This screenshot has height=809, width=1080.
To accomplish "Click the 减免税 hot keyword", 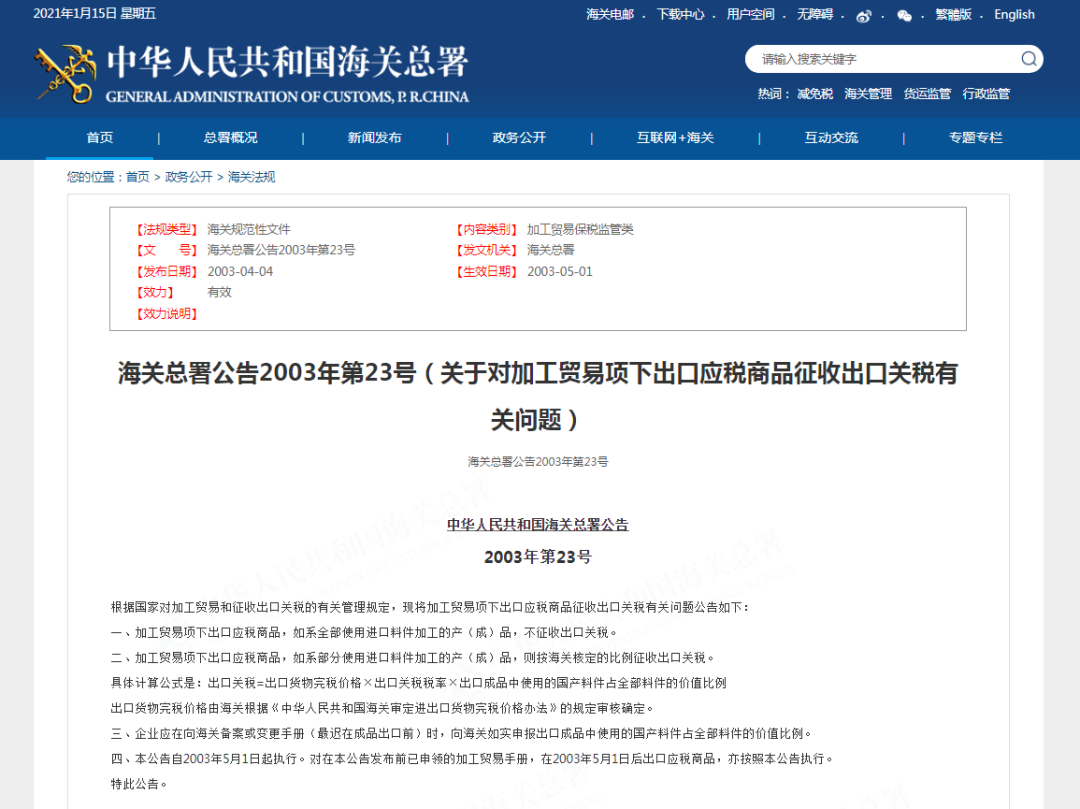I will click(x=814, y=94).
